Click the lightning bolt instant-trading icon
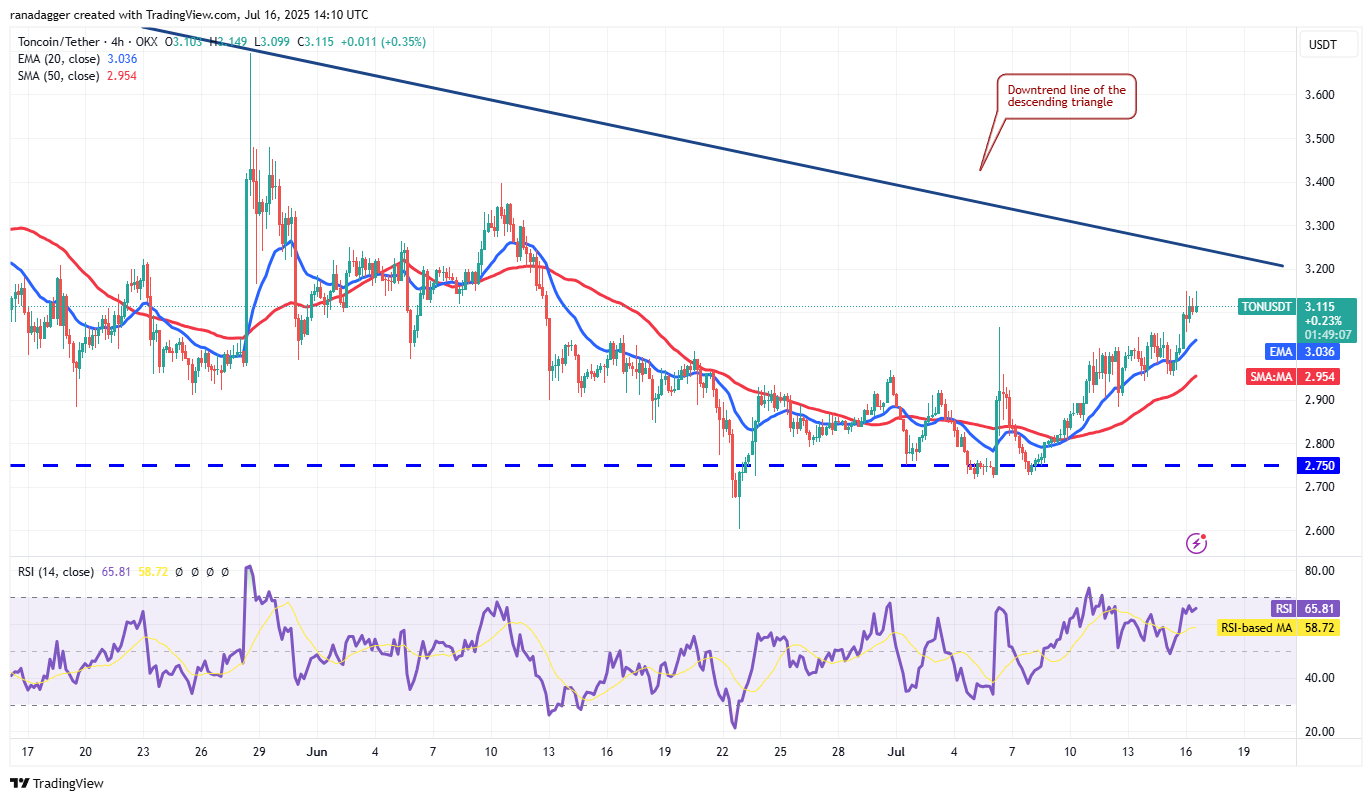 [1196, 542]
